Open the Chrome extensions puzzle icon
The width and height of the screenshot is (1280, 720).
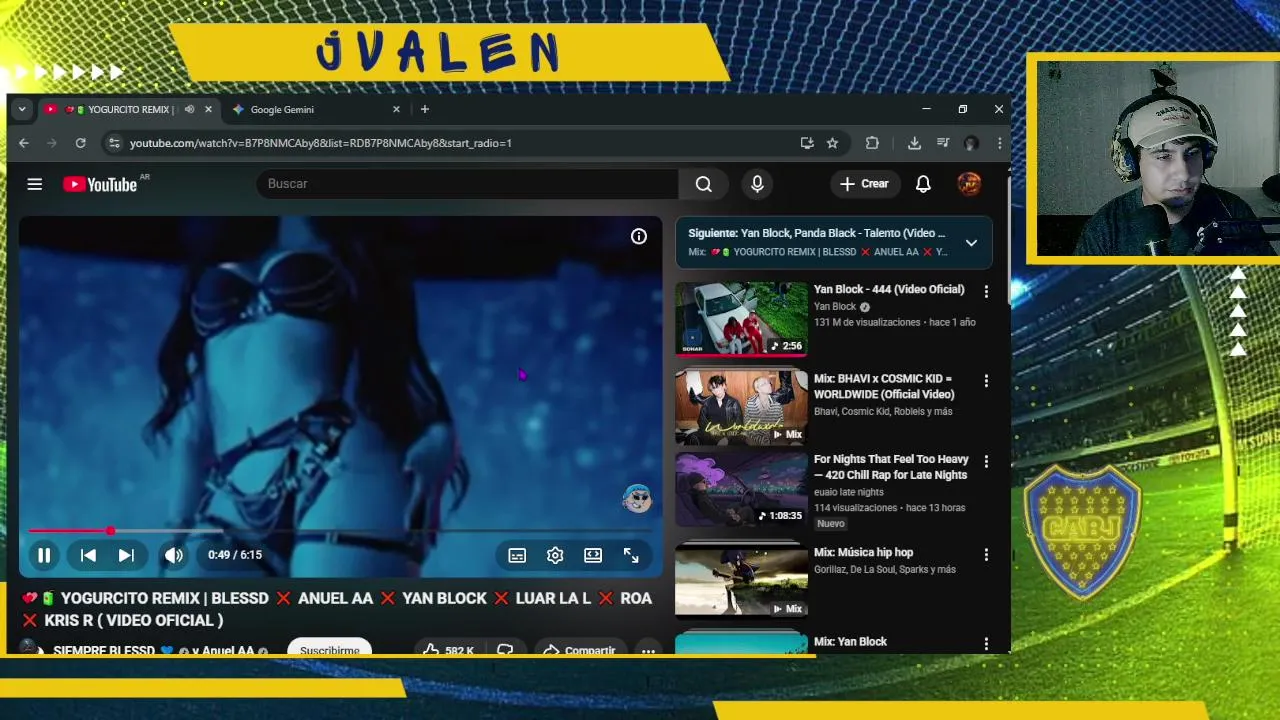point(872,143)
